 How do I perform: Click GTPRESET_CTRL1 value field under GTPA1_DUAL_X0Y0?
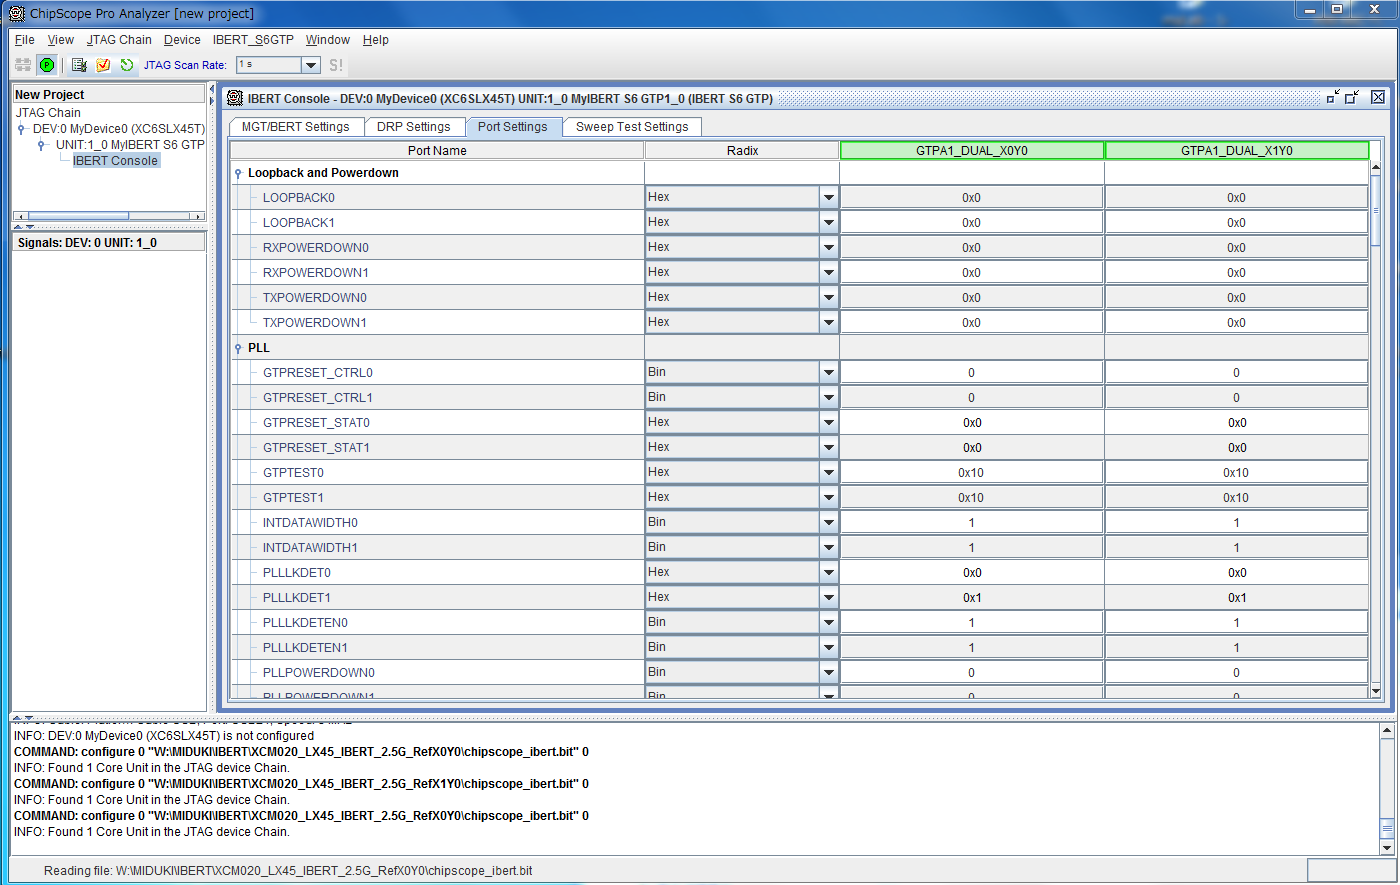(972, 397)
